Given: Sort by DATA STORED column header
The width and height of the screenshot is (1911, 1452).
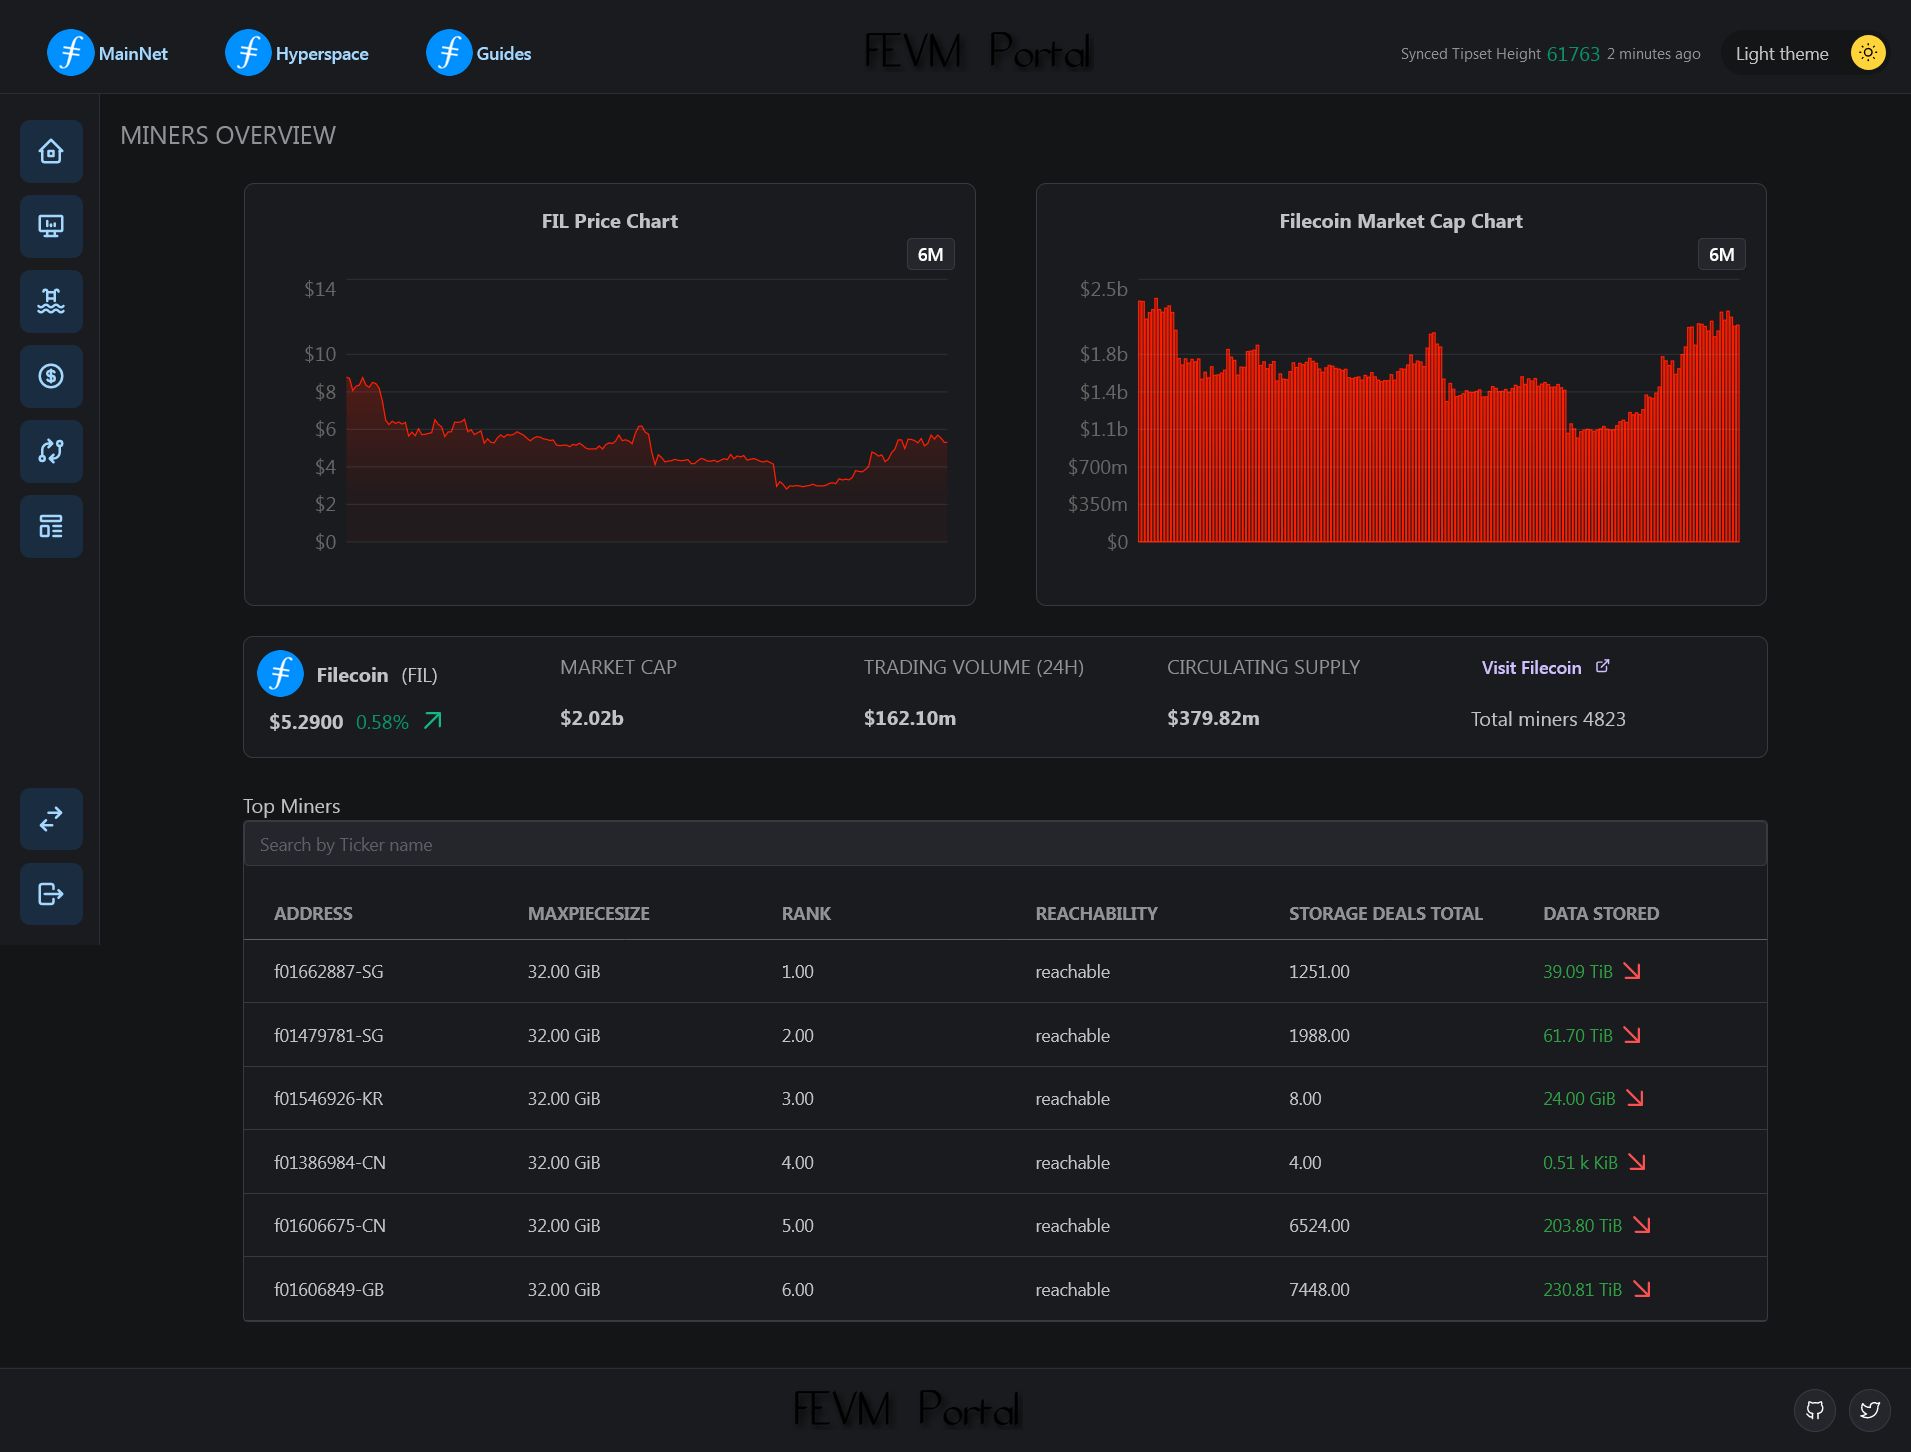Looking at the screenshot, I should tap(1600, 913).
